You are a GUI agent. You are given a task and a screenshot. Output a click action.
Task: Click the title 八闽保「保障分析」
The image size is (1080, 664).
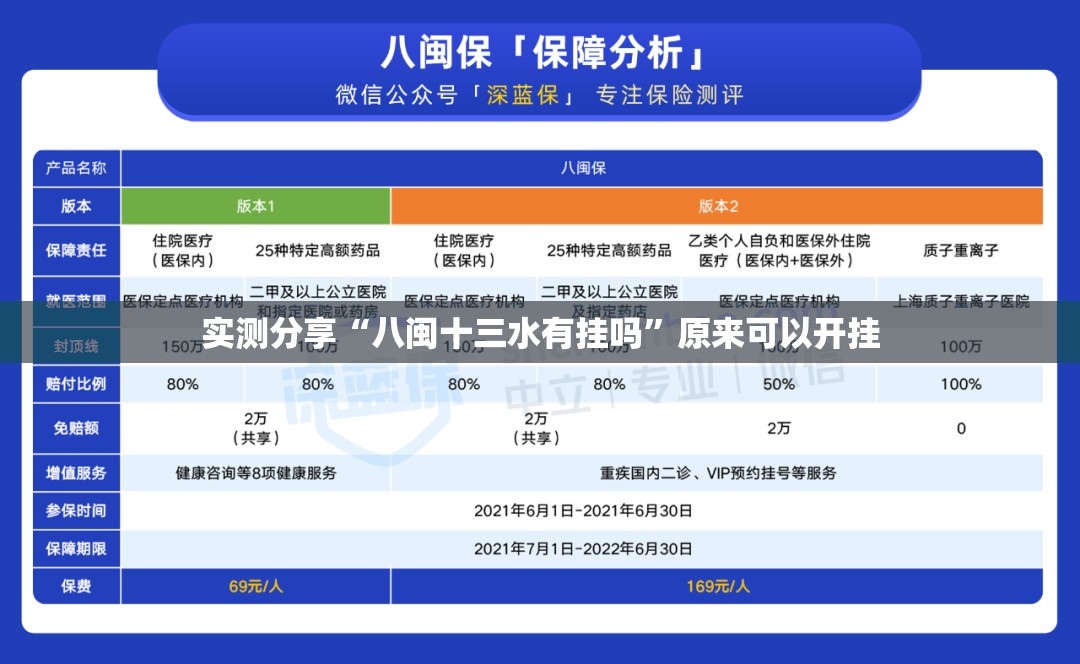(x=542, y=52)
